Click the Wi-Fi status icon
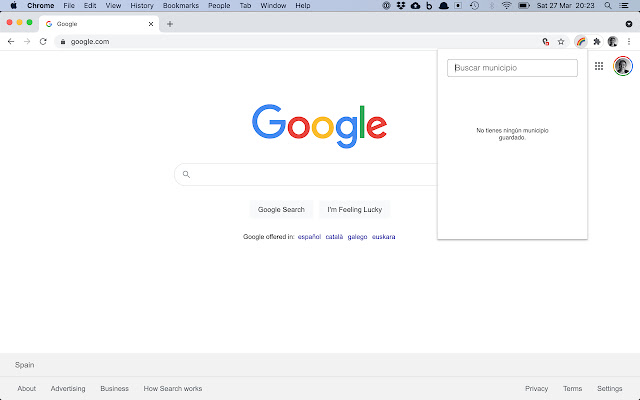The image size is (640, 400). tap(507, 6)
